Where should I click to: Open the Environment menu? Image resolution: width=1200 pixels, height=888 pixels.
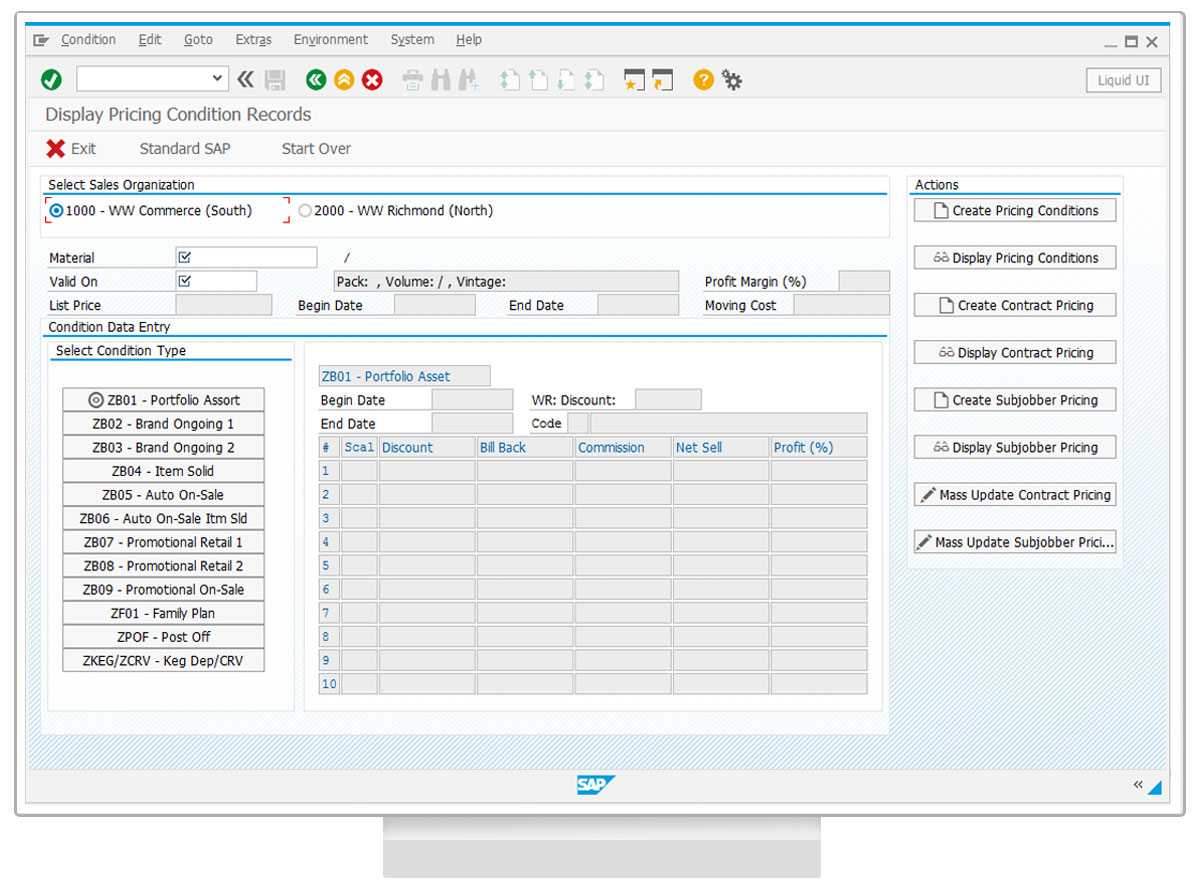click(330, 40)
